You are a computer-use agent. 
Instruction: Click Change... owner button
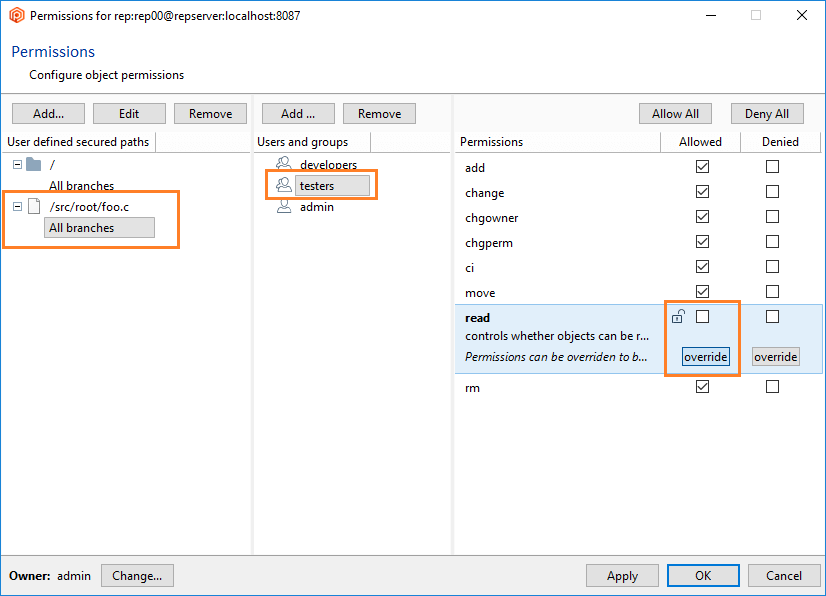coord(137,575)
